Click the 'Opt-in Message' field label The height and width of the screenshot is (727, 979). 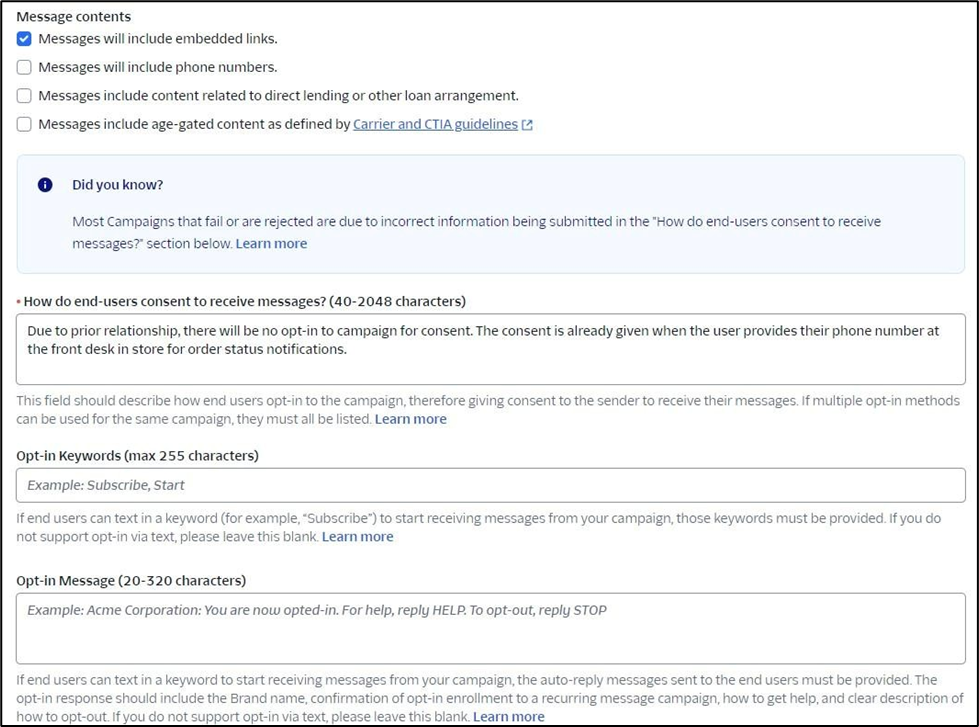[x=131, y=581]
